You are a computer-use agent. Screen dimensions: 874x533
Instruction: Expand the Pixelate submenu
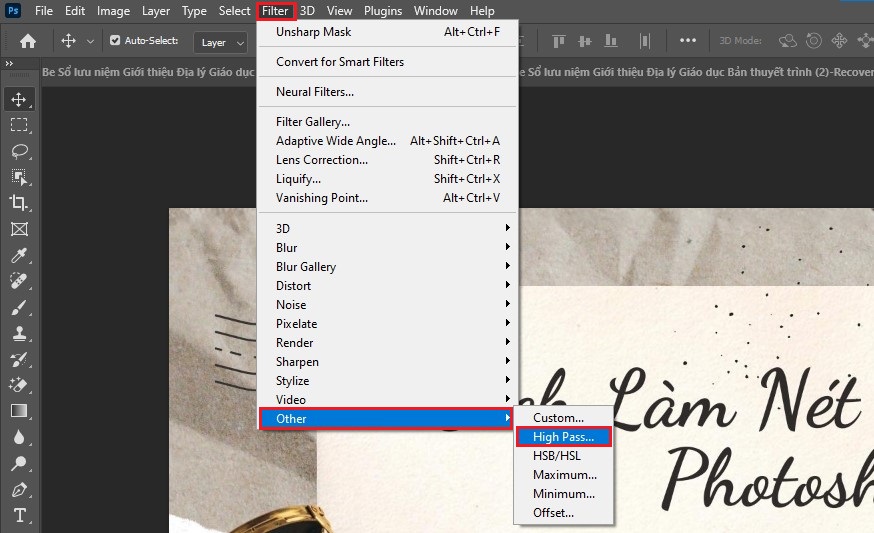coord(386,323)
